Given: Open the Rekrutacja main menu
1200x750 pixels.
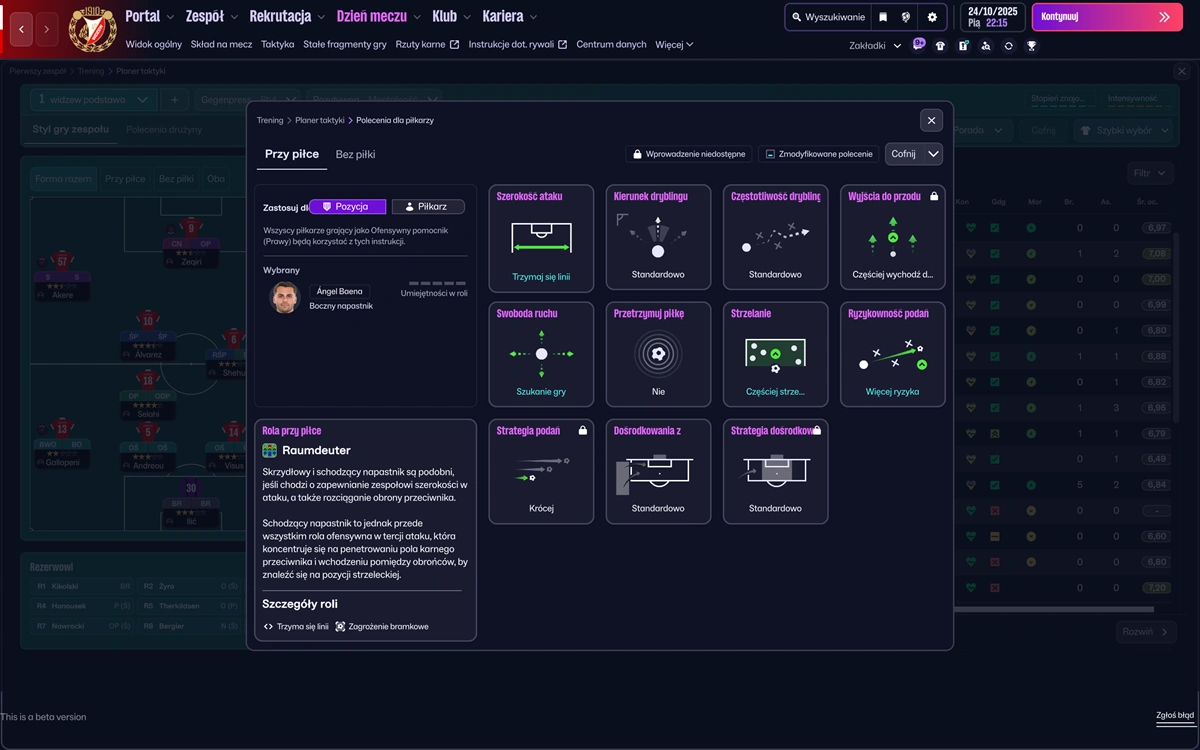Looking at the screenshot, I should (x=286, y=17).
